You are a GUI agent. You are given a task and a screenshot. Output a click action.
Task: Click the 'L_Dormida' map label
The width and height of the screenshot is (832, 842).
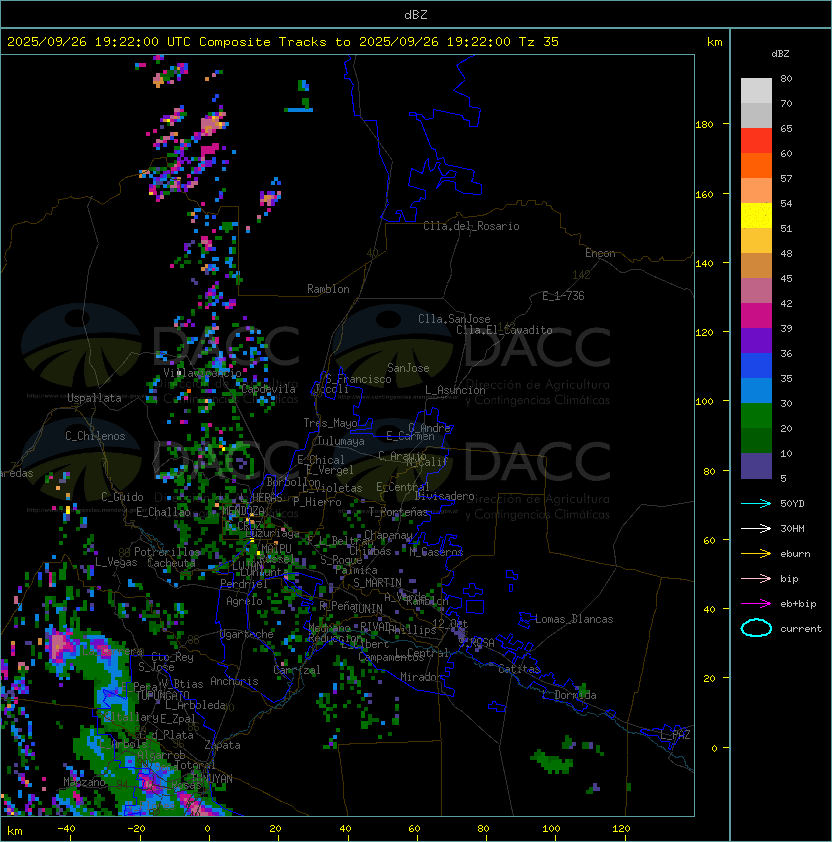pos(569,695)
